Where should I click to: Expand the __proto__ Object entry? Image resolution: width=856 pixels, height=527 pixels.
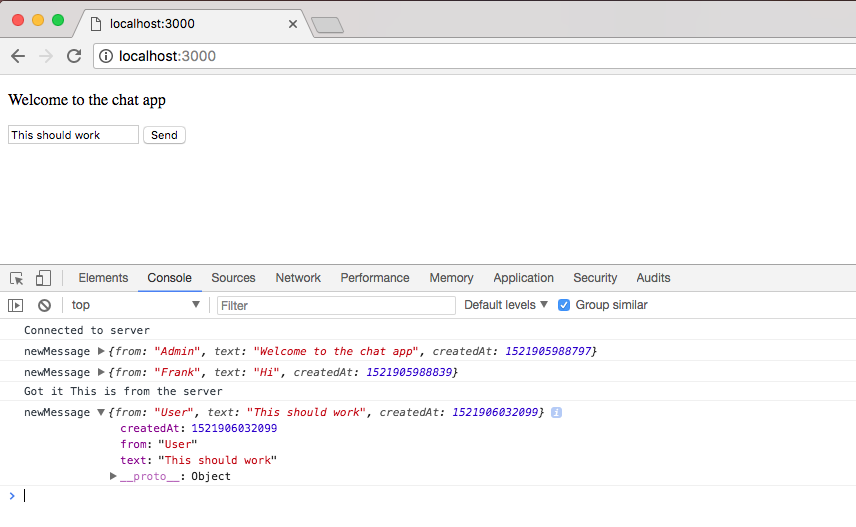[114, 476]
